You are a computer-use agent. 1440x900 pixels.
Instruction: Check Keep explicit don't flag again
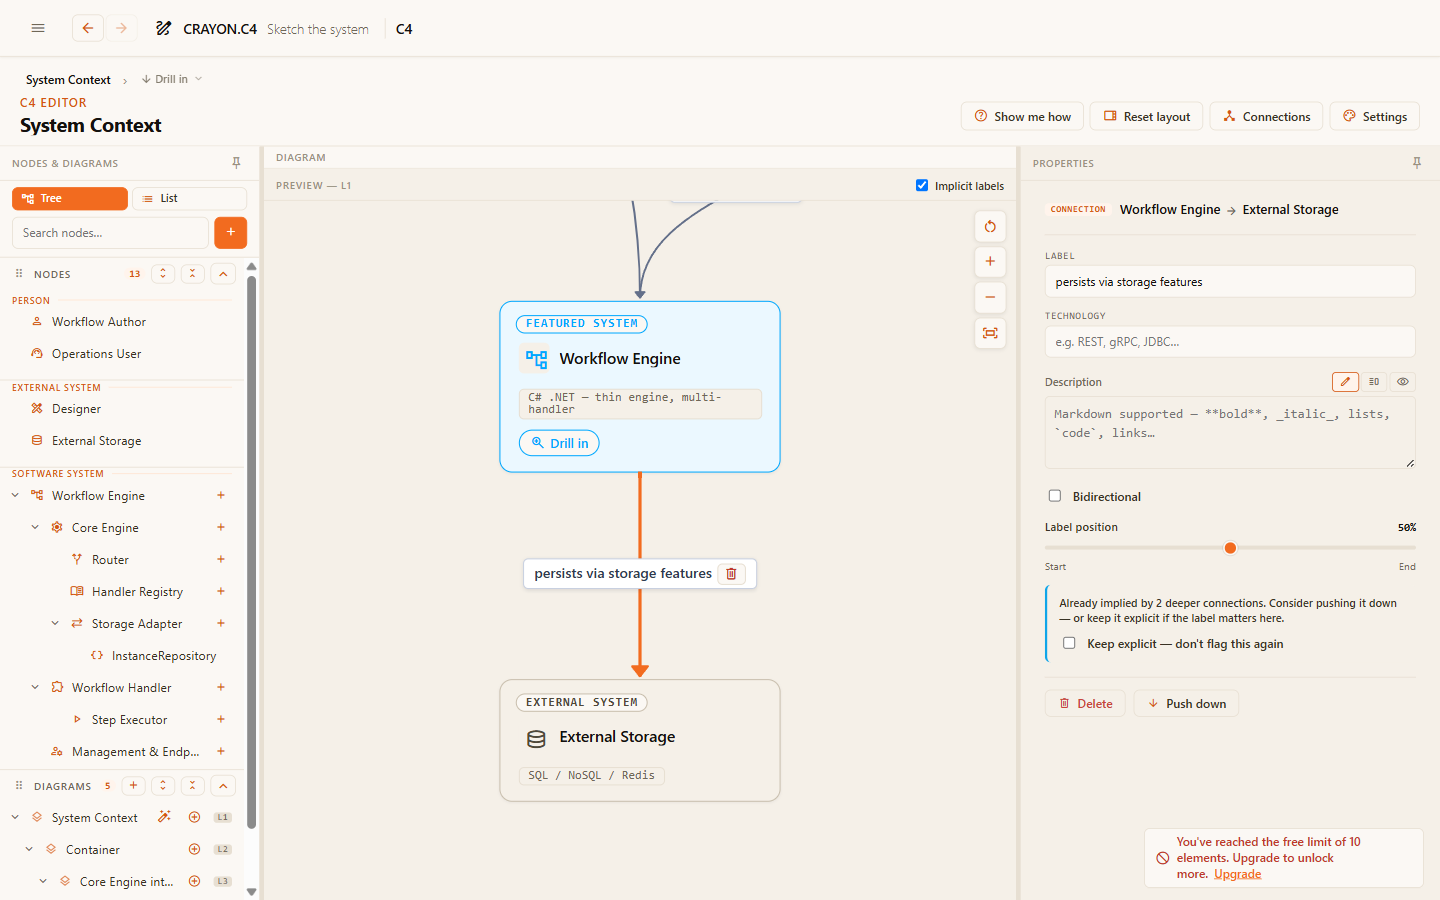tap(1069, 643)
